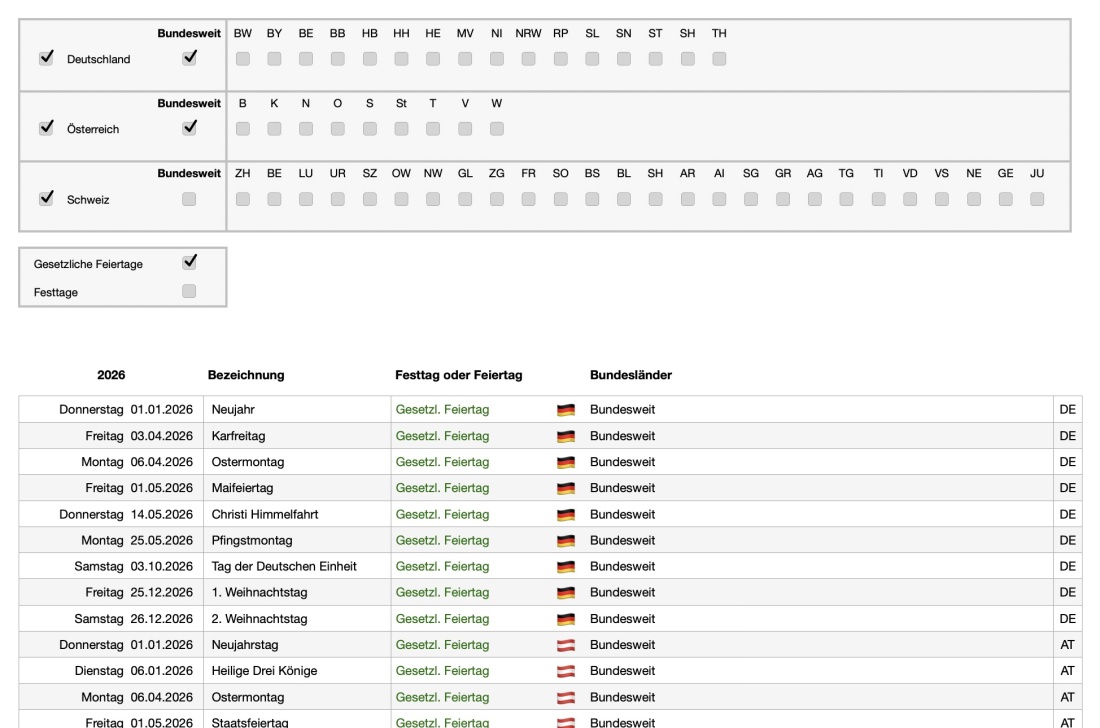This screenshot has width=1100, height=728.
Task: Select the NRW state checkbox
Action: pos(529,59)
